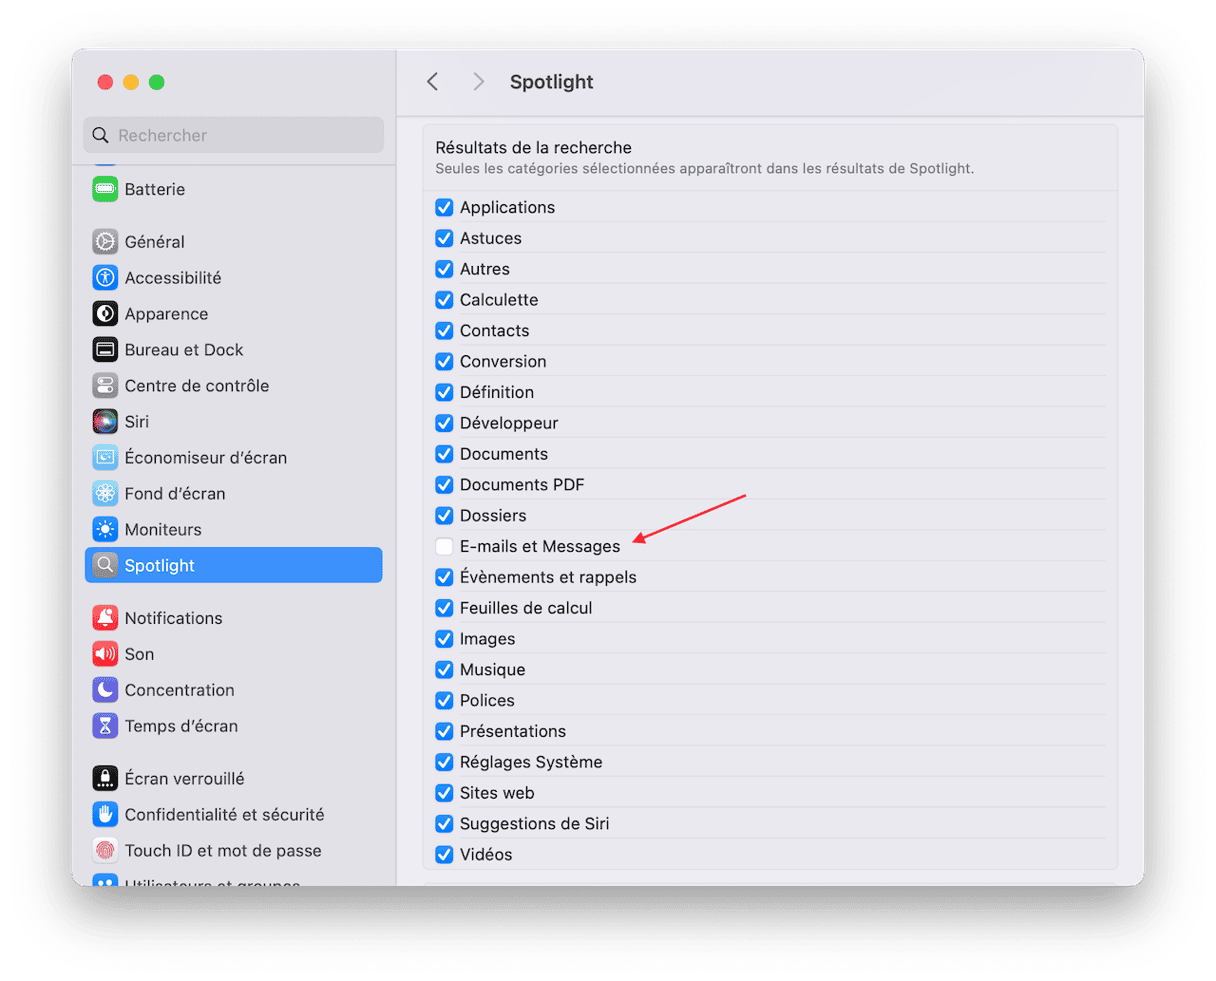Toggle the Feuilles de calcul checkbox
Image resolution: width=1216 pixels, height=981 pixels.
(445, 608)
